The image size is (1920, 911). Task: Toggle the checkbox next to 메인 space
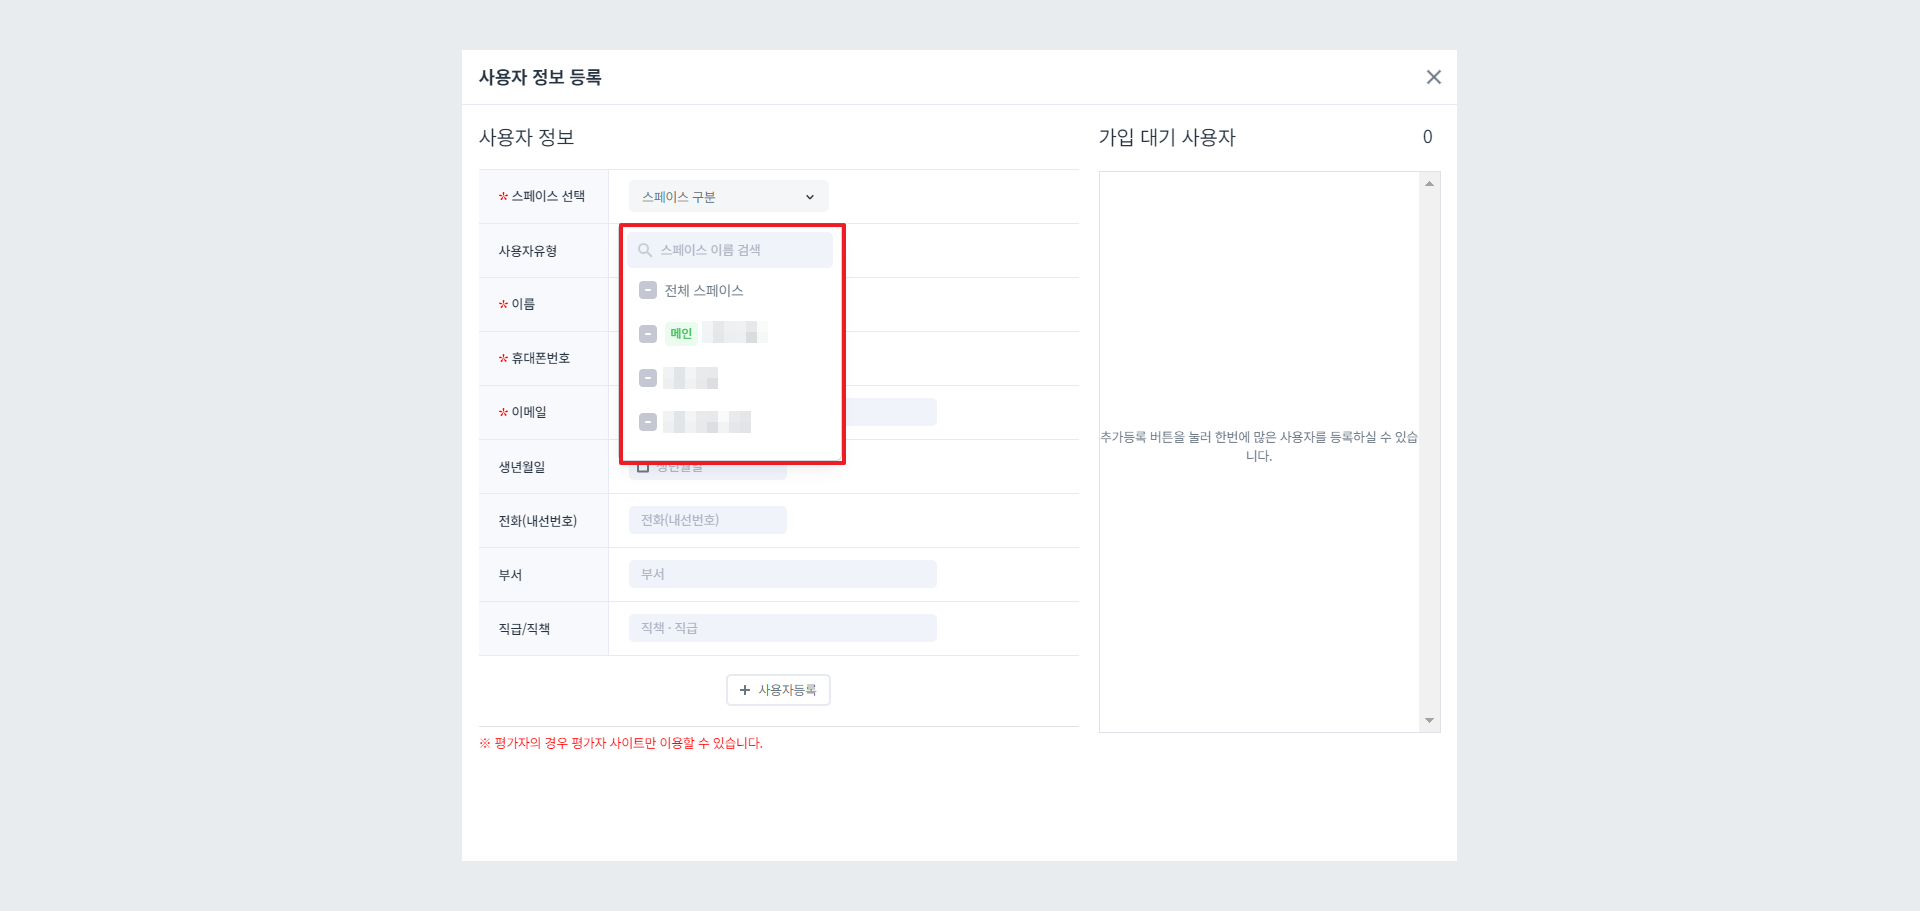point(647,334)
